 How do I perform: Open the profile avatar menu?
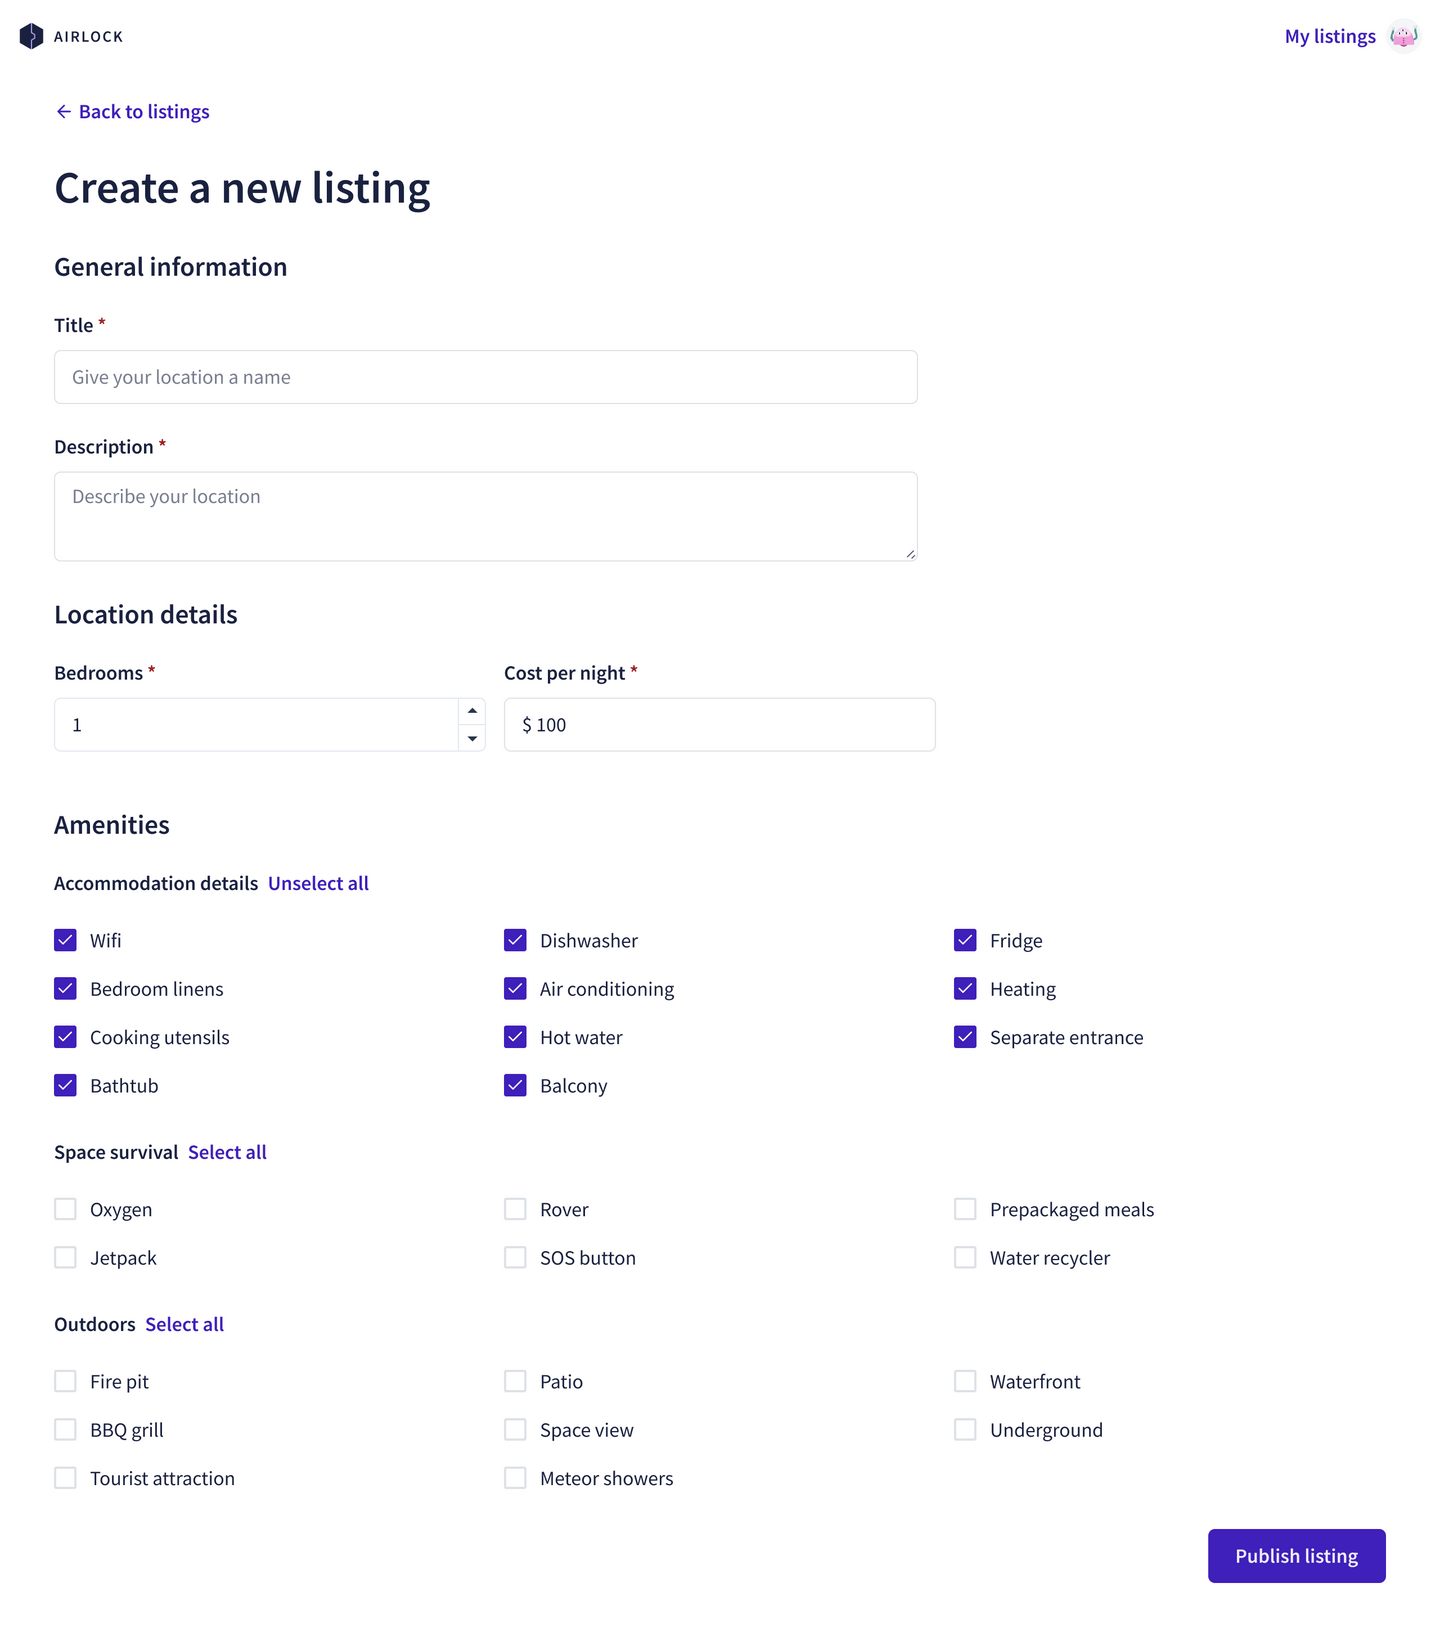pos(1405,35)
